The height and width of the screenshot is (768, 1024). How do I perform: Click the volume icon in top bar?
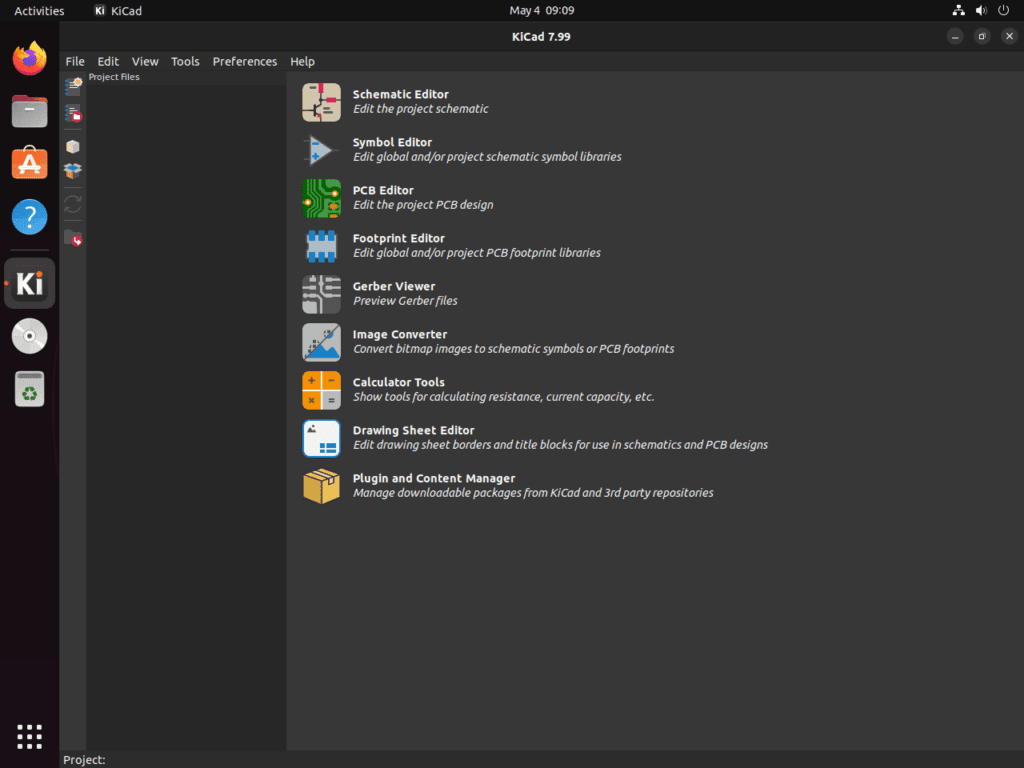click(981, 10)
